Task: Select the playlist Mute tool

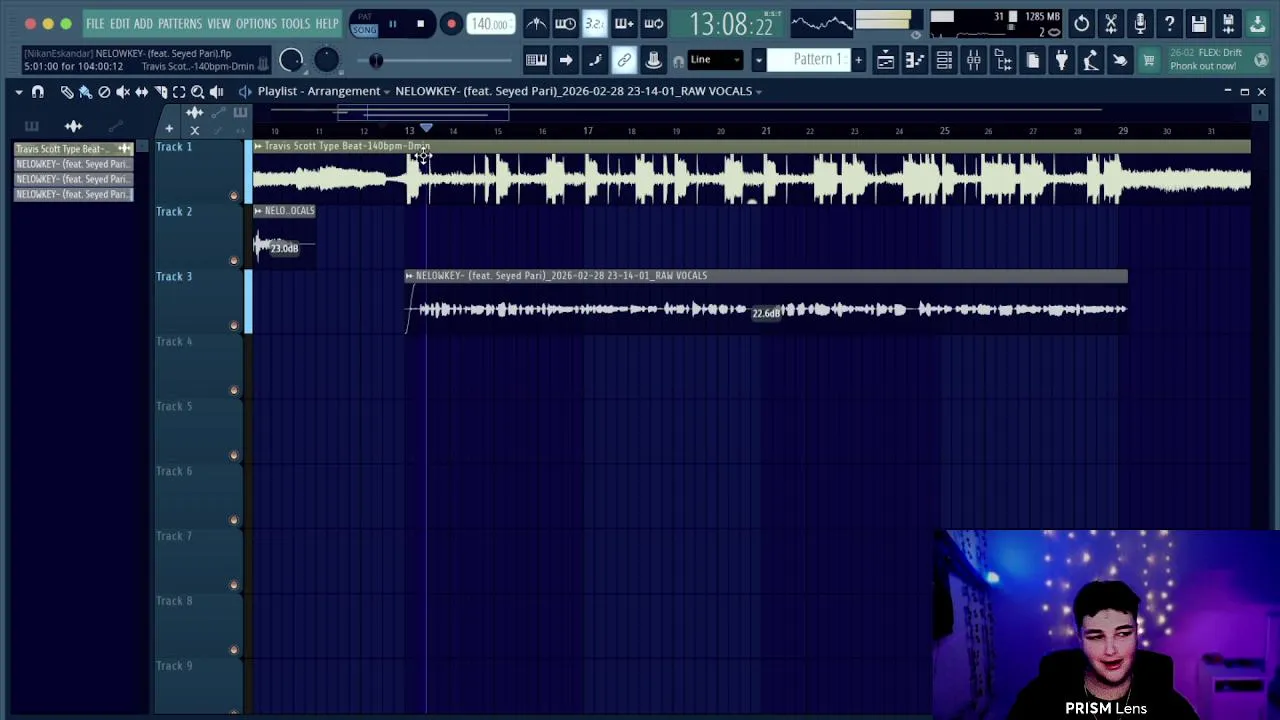Action: coord(123,92)
